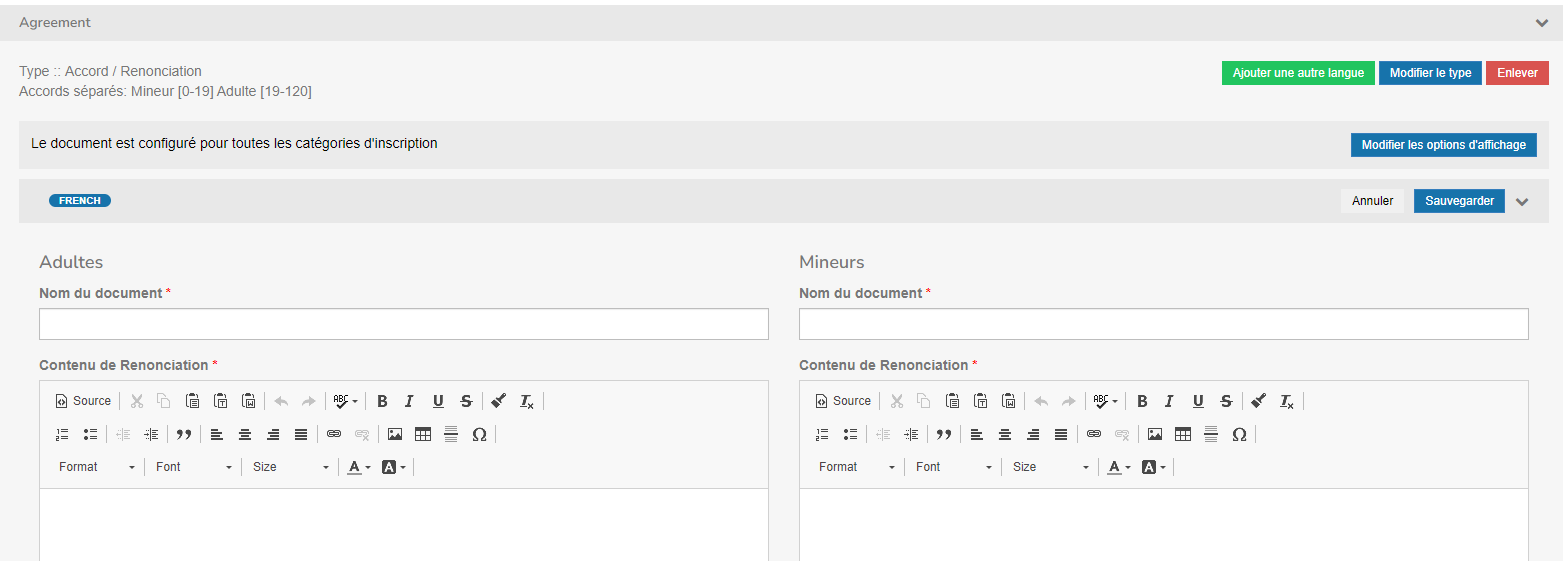Click Remove Format in Adultes editor
Image resolution: width=1563 pixels, height=561 pixels.
pos(527,401)
